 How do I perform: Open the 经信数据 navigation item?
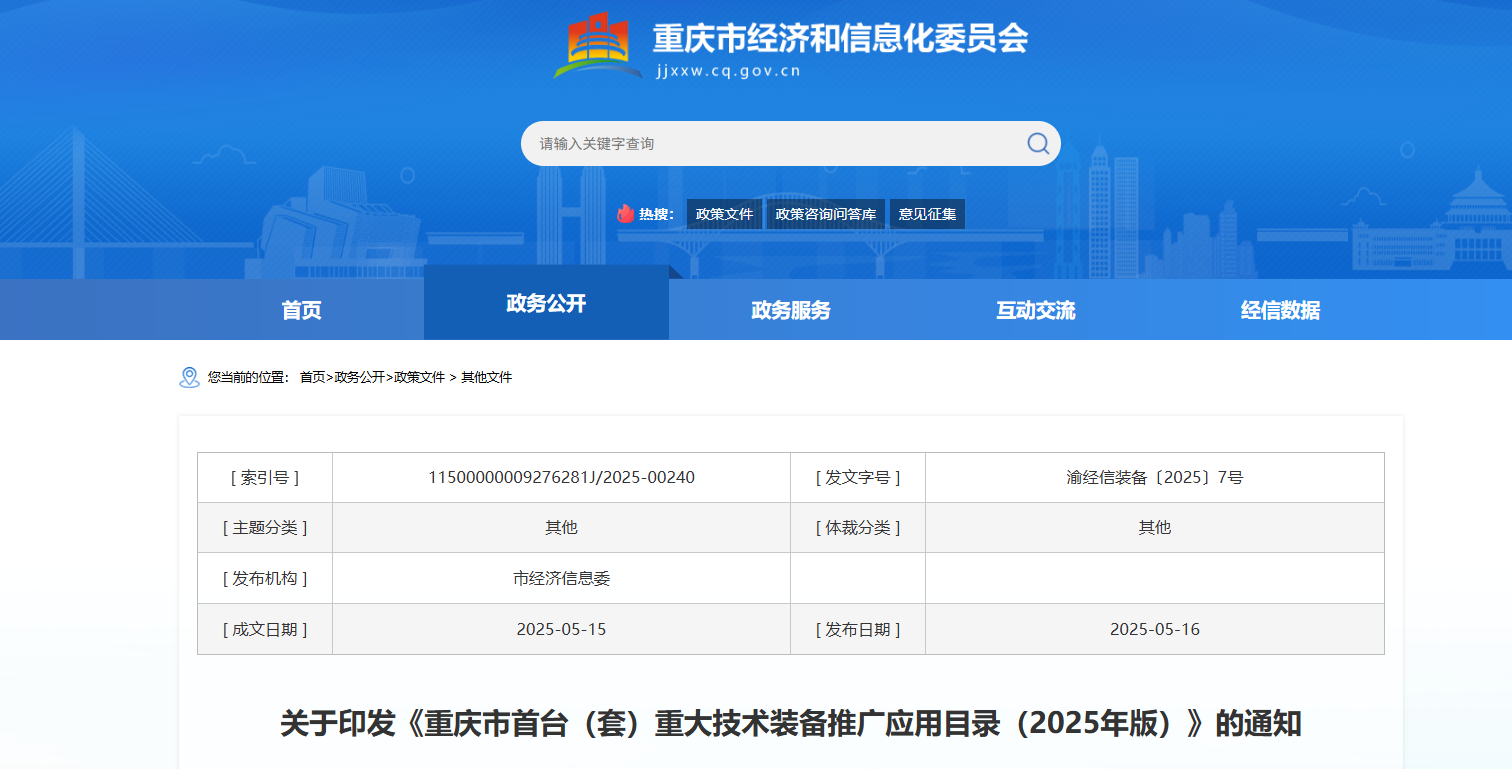[x=1280, y=310]
